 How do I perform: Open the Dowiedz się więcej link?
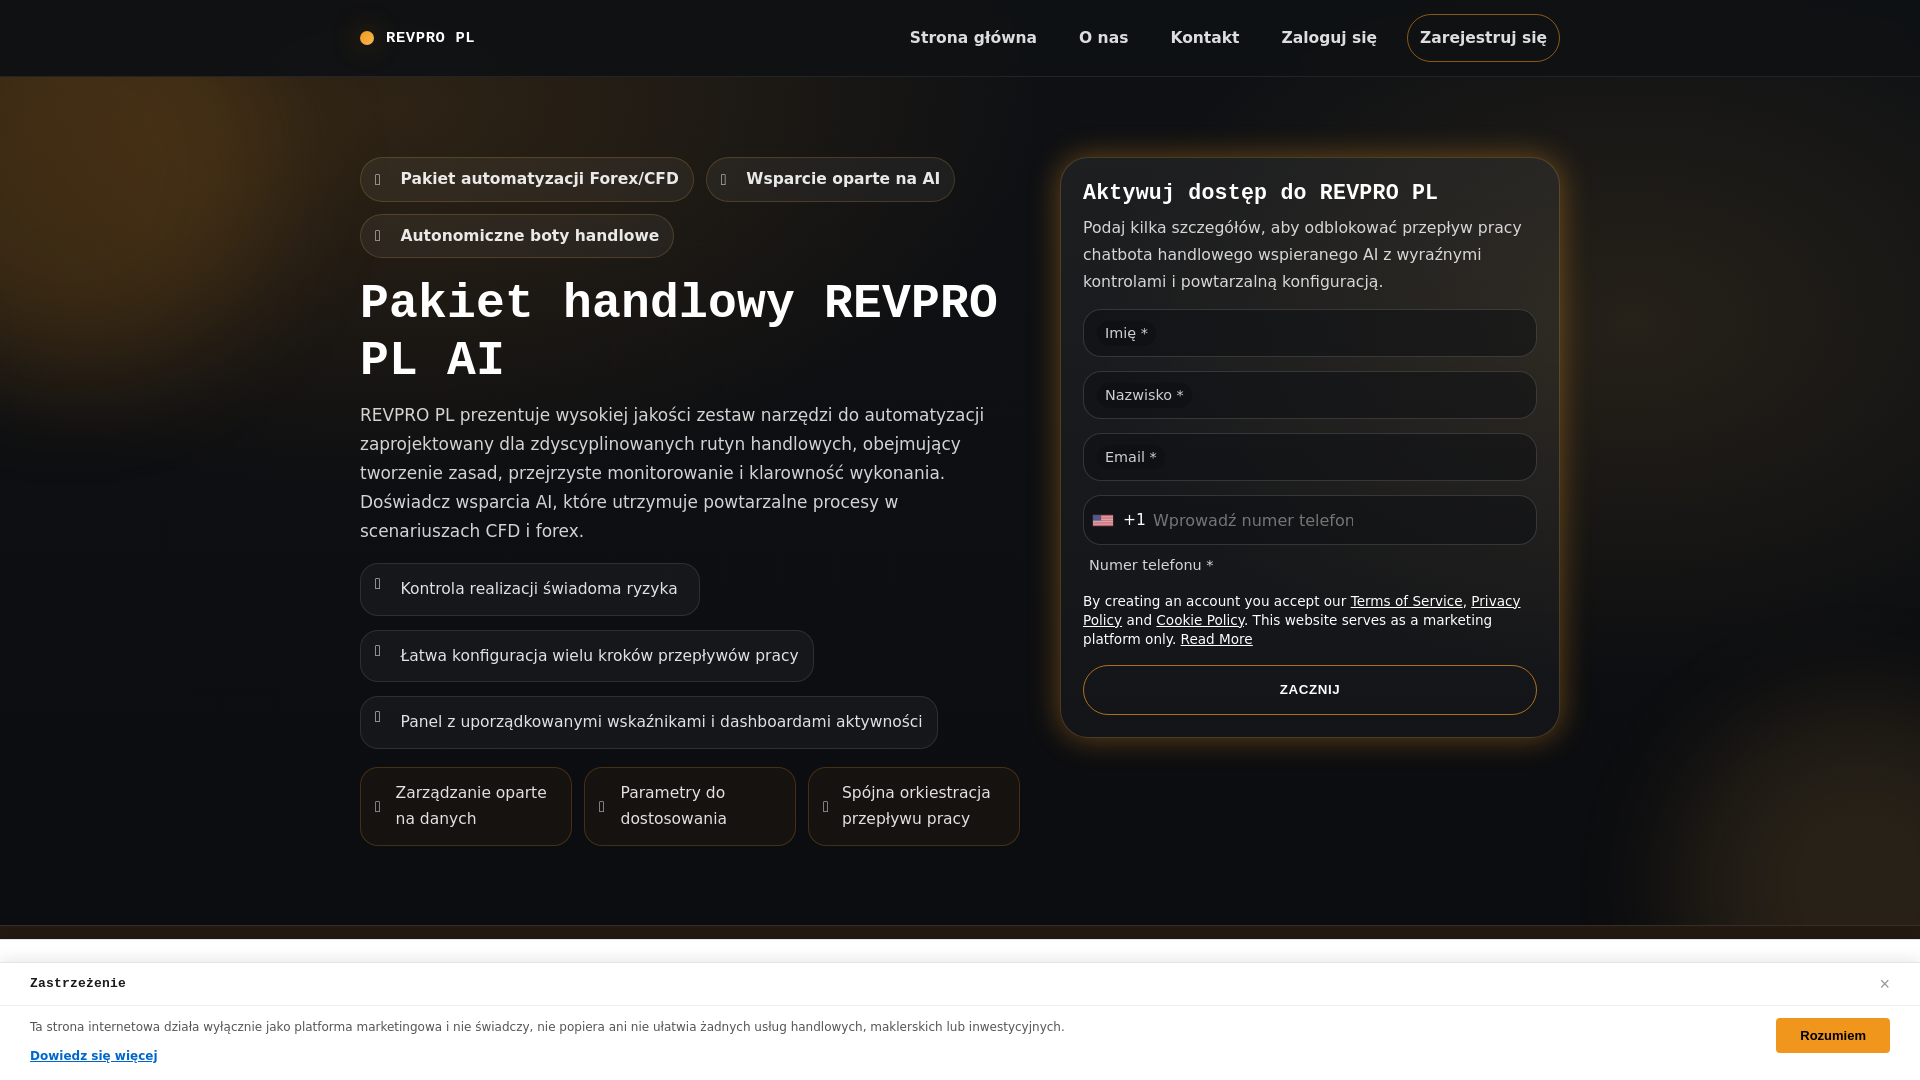tap(94, 1056)
